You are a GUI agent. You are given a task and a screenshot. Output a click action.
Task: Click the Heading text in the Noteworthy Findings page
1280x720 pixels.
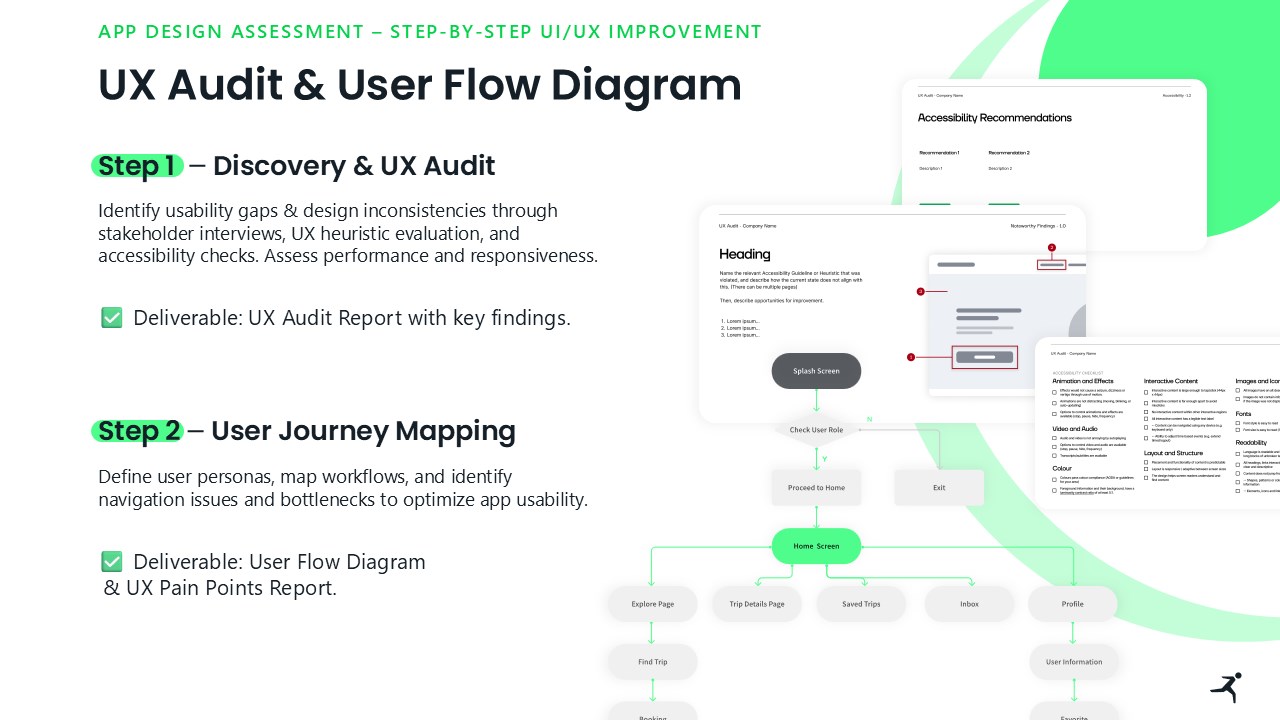coord(745,254)
